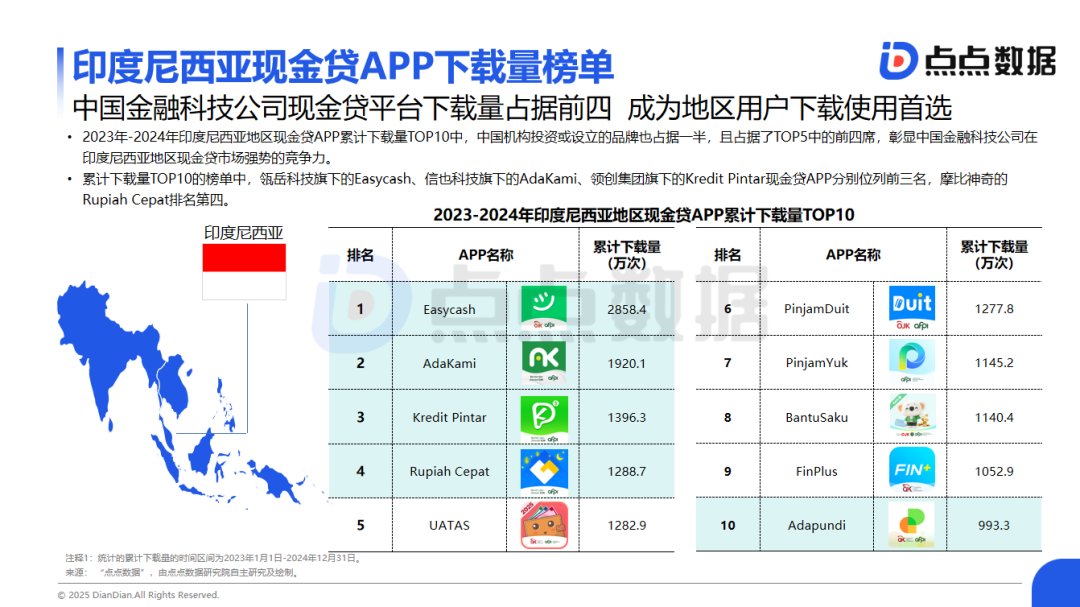Click the PinjamDuit app icon
The height and width of the screenshot is (607, 1080).
[911, 308]
